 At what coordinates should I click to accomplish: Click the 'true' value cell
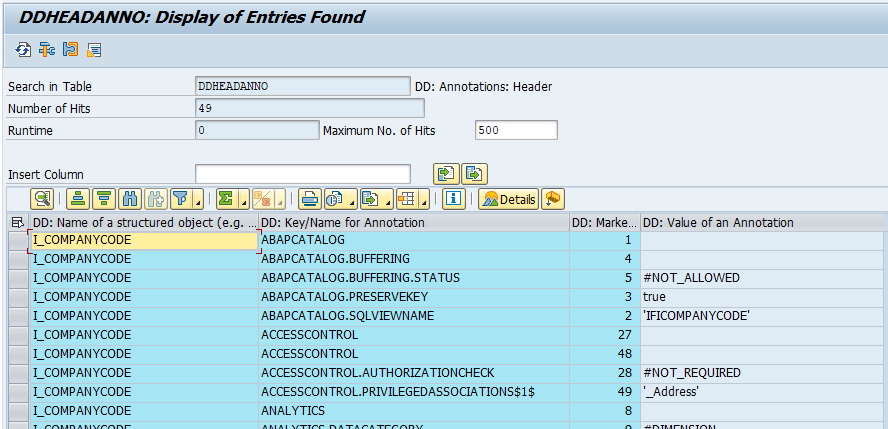click(x=763, y=297)
